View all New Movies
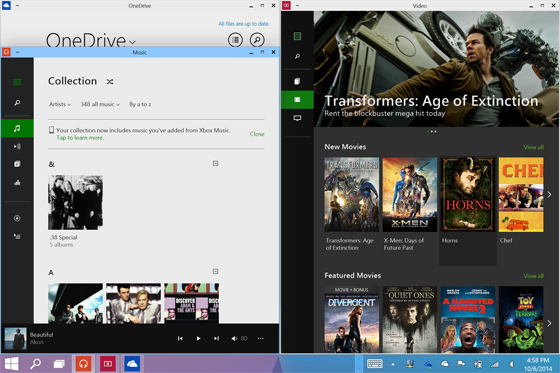Viewport: 560px width, 373px height. (534, 147)
